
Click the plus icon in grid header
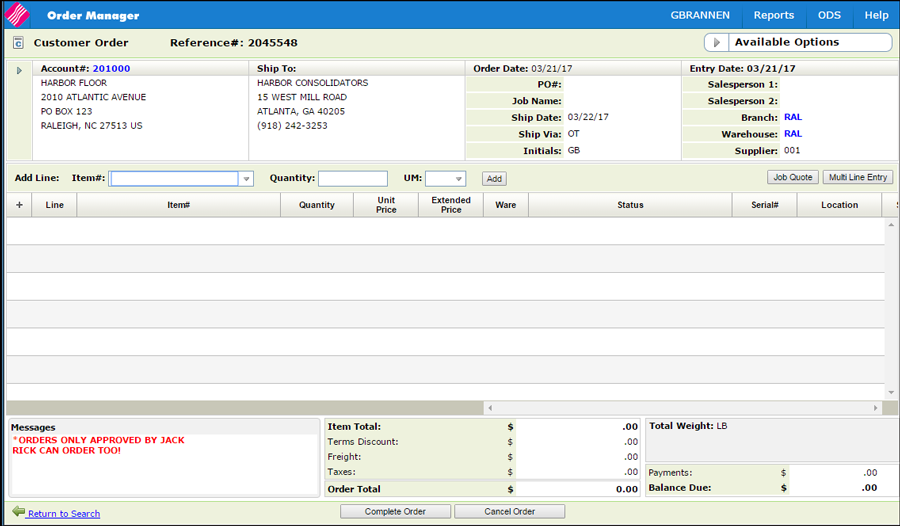(x=20, y=205)
